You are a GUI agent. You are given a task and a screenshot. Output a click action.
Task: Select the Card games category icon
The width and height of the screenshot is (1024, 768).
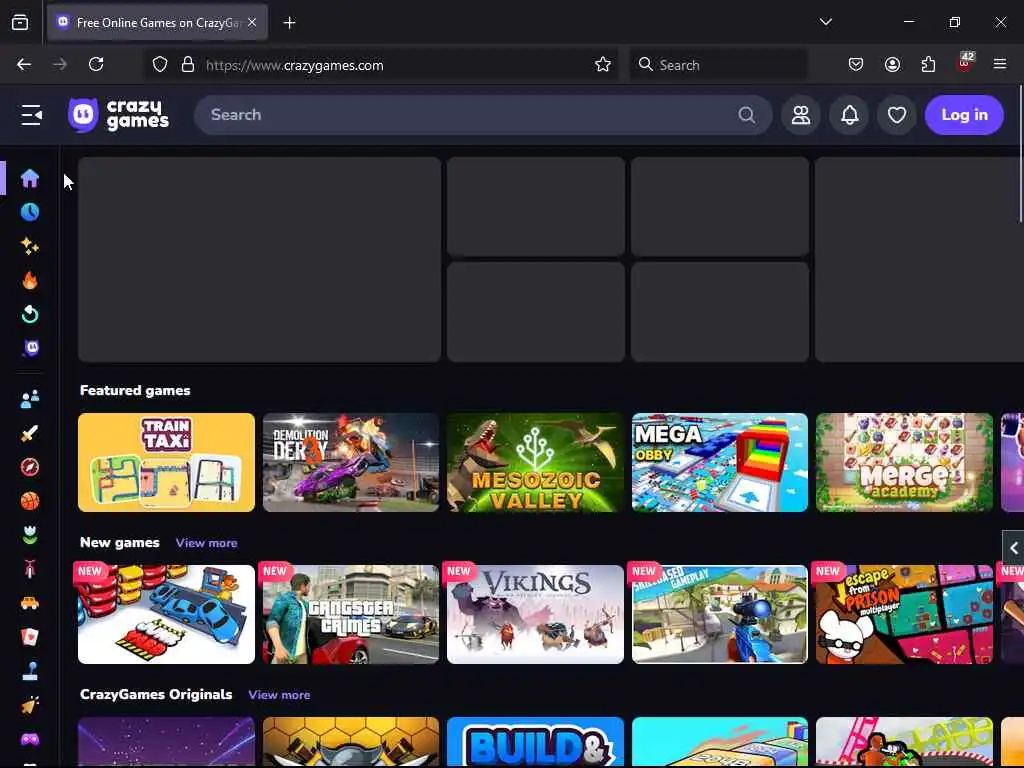coord(29,637)
